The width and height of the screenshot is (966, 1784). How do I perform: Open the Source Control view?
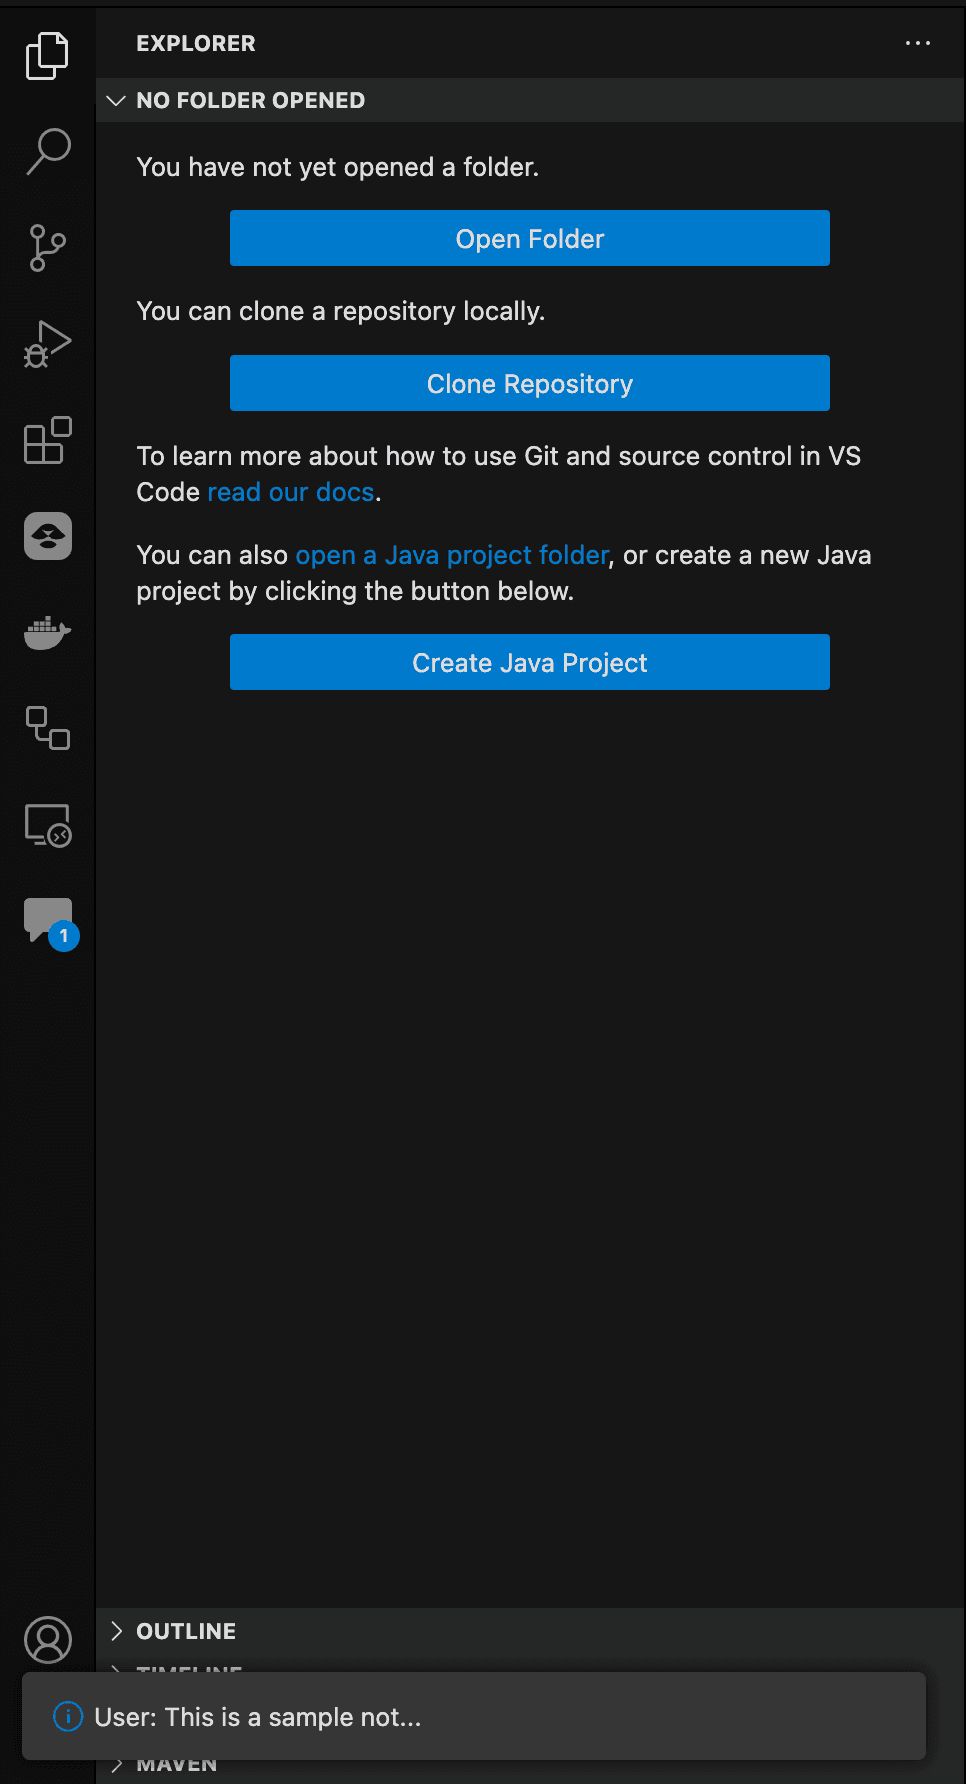click(47, 248)
